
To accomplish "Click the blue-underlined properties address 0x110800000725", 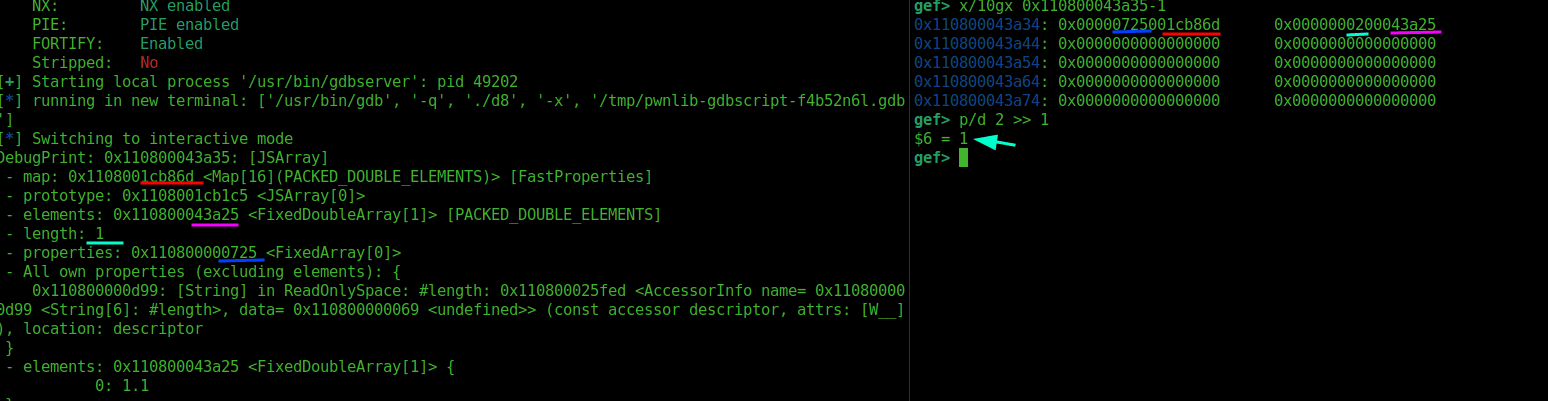I will (x=194, y=253).
